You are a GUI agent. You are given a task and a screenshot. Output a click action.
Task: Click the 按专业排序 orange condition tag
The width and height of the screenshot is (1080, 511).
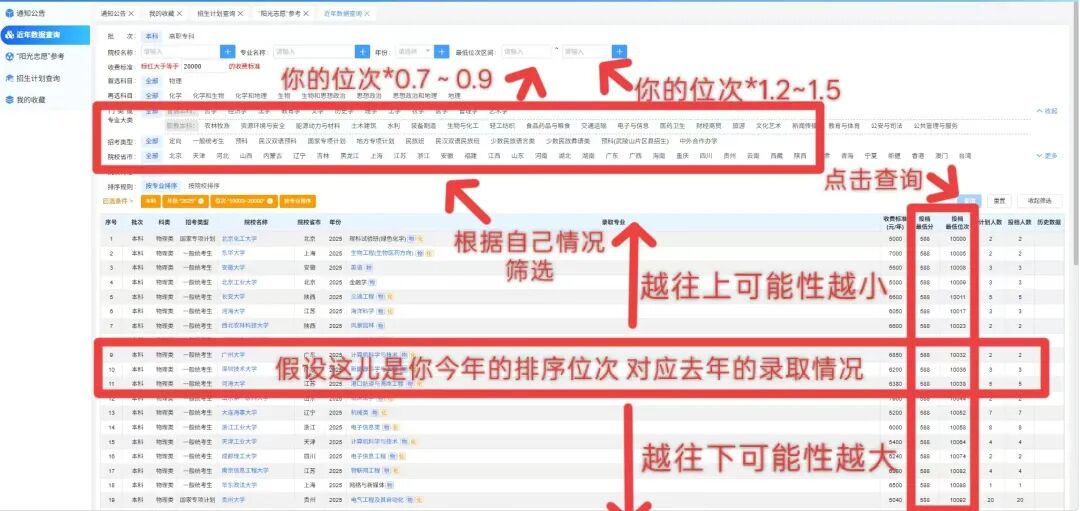point(298,201)
